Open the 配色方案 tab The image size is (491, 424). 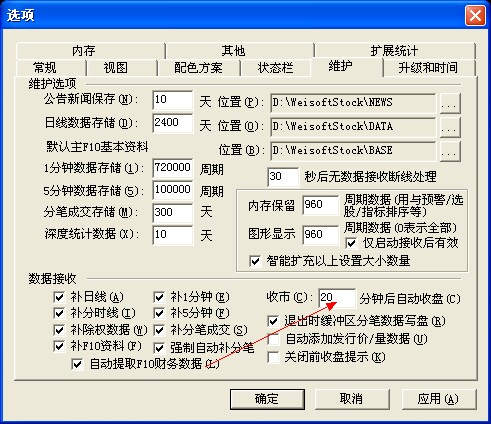[199, 68]
